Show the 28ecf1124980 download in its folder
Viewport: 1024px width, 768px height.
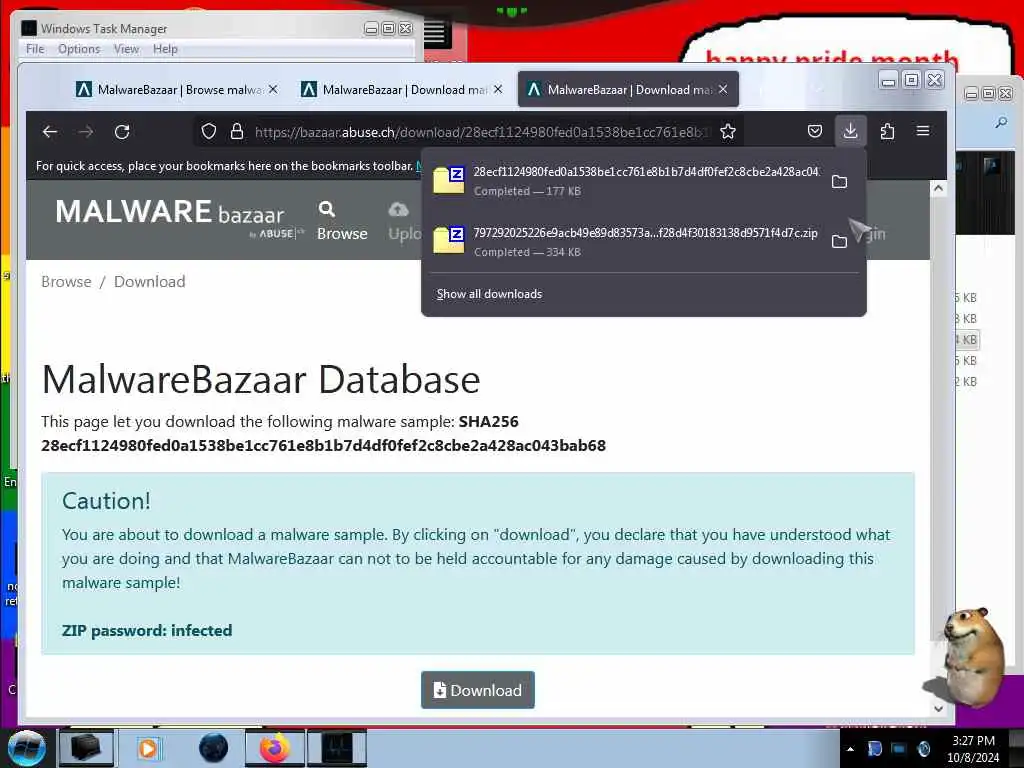coord(840,182)
